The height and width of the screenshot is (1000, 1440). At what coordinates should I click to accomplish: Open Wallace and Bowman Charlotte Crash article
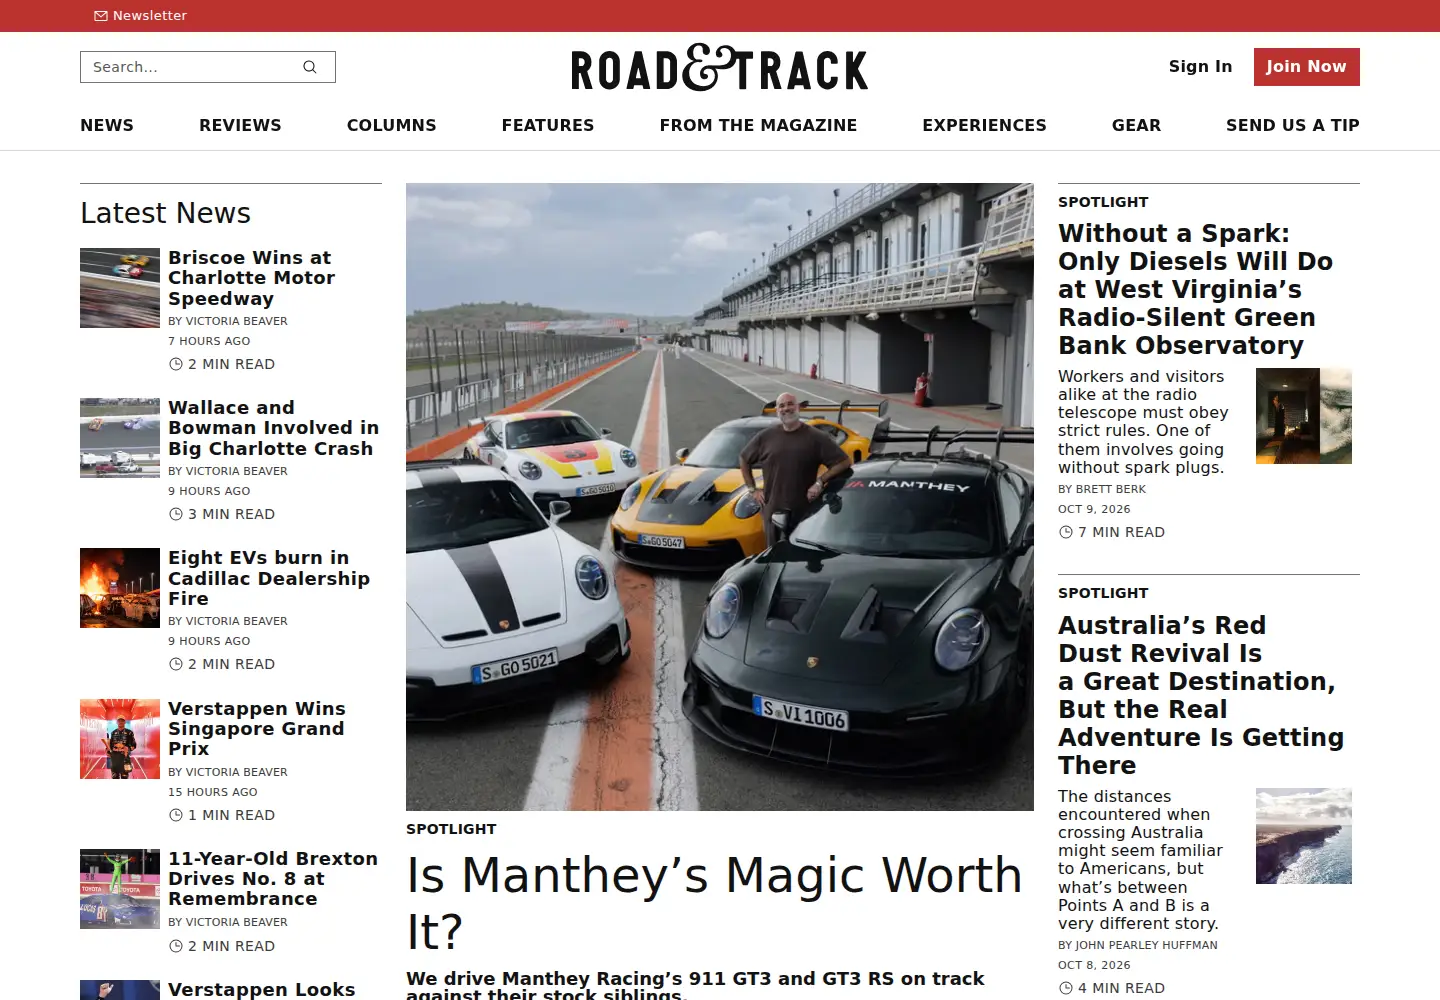273,428
